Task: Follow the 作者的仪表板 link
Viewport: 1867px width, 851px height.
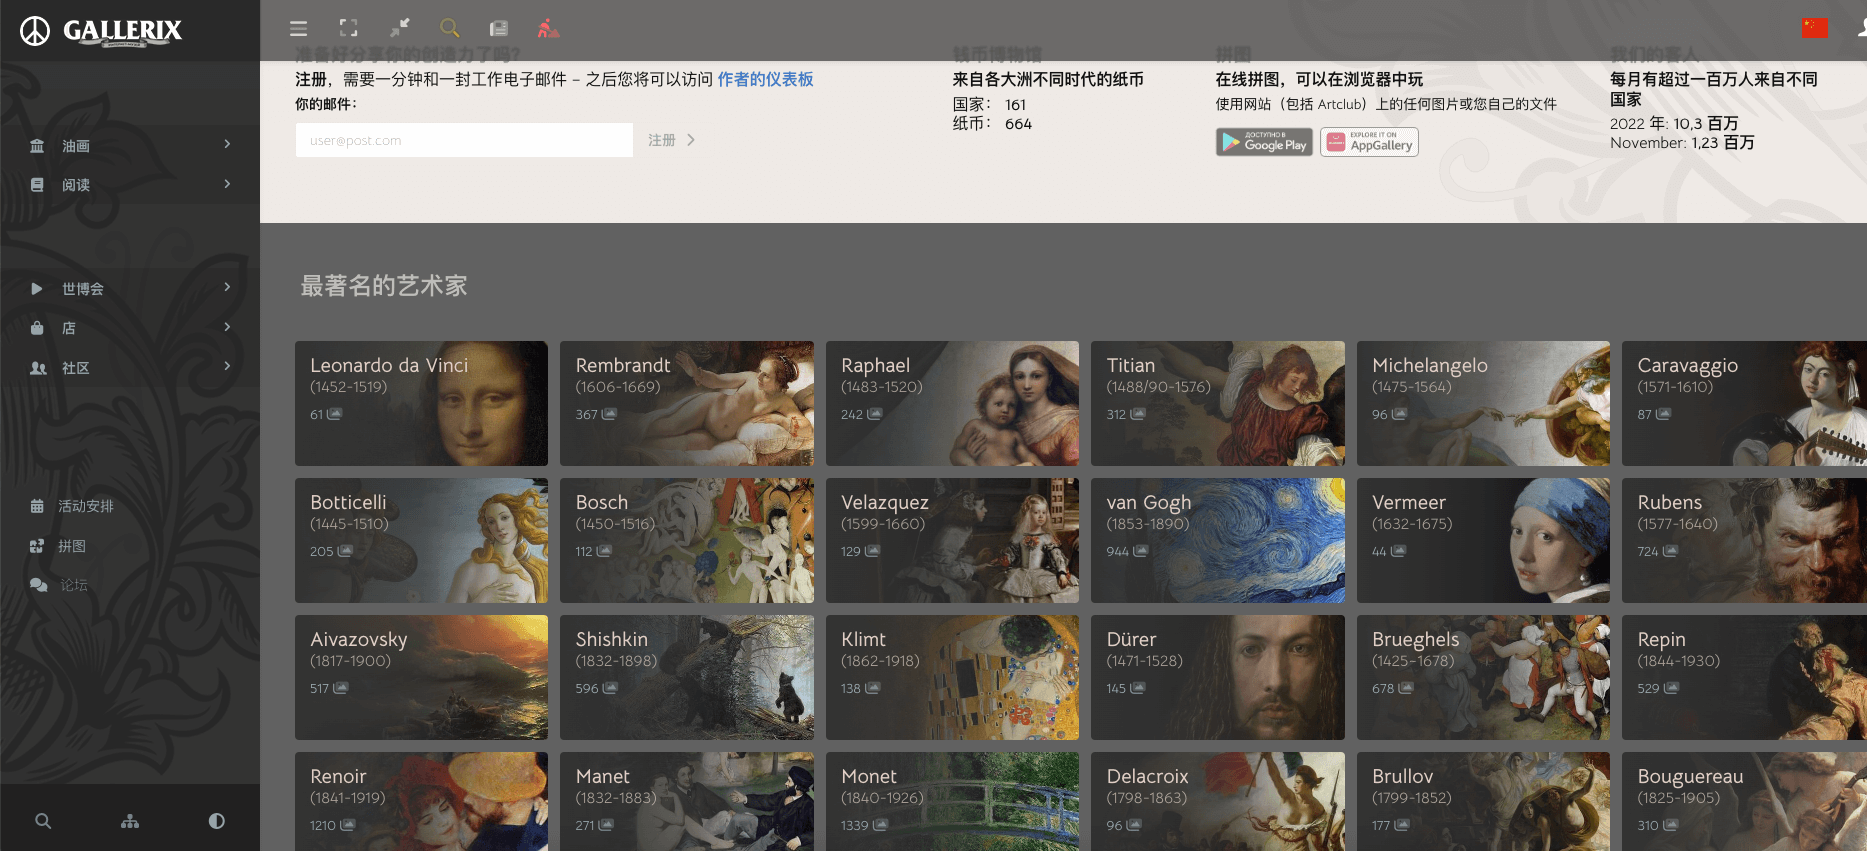Action: 765,79
